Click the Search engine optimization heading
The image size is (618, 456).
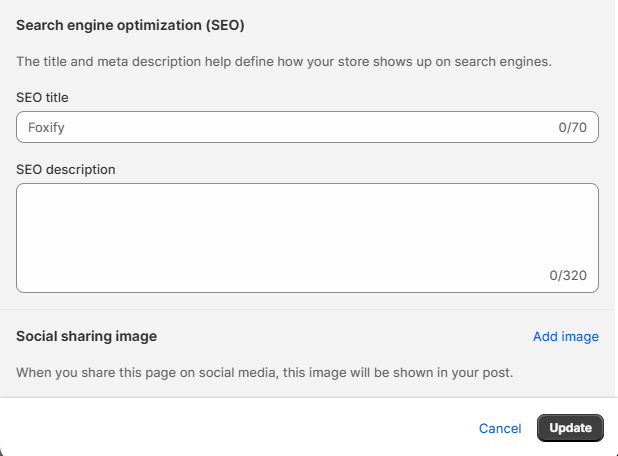(x=130, y=25)
